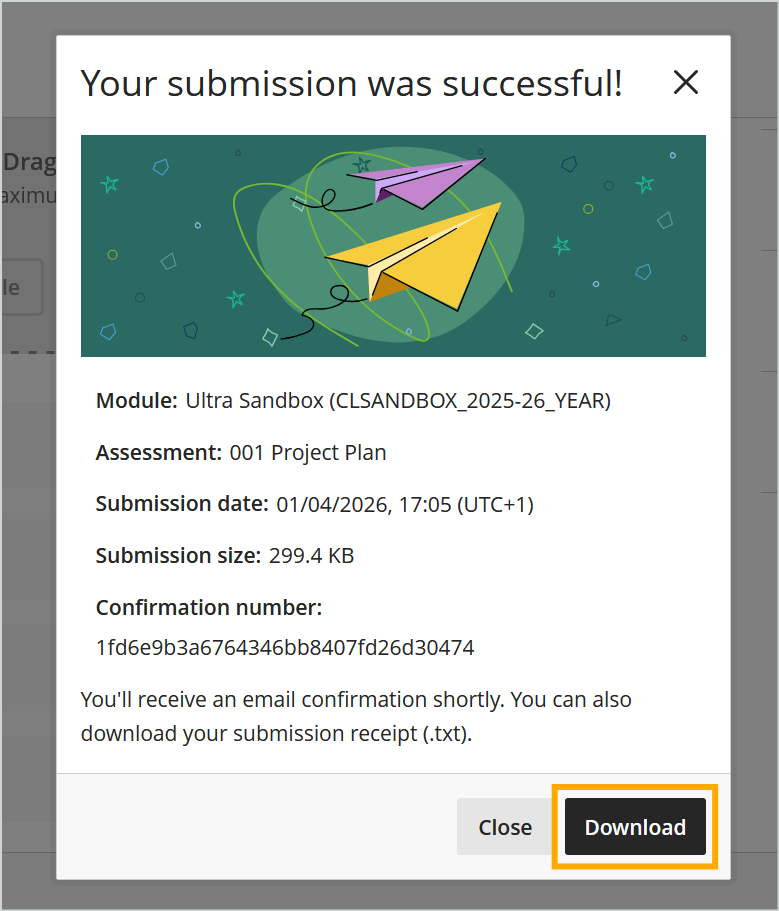The width and height of the screenshot is (779, 911).
Task: Click the green star at banner's upper right
Action: click(644, 184)
